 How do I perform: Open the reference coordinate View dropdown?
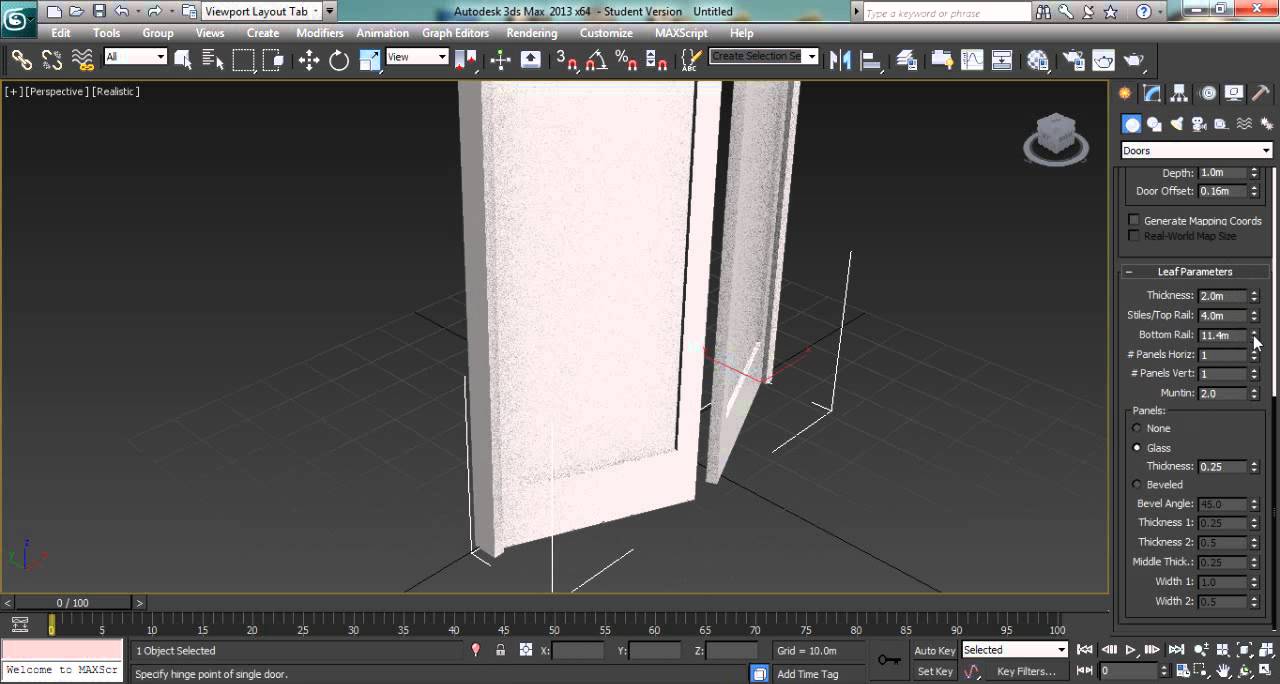pyautogui.click(x=416, y=57)
